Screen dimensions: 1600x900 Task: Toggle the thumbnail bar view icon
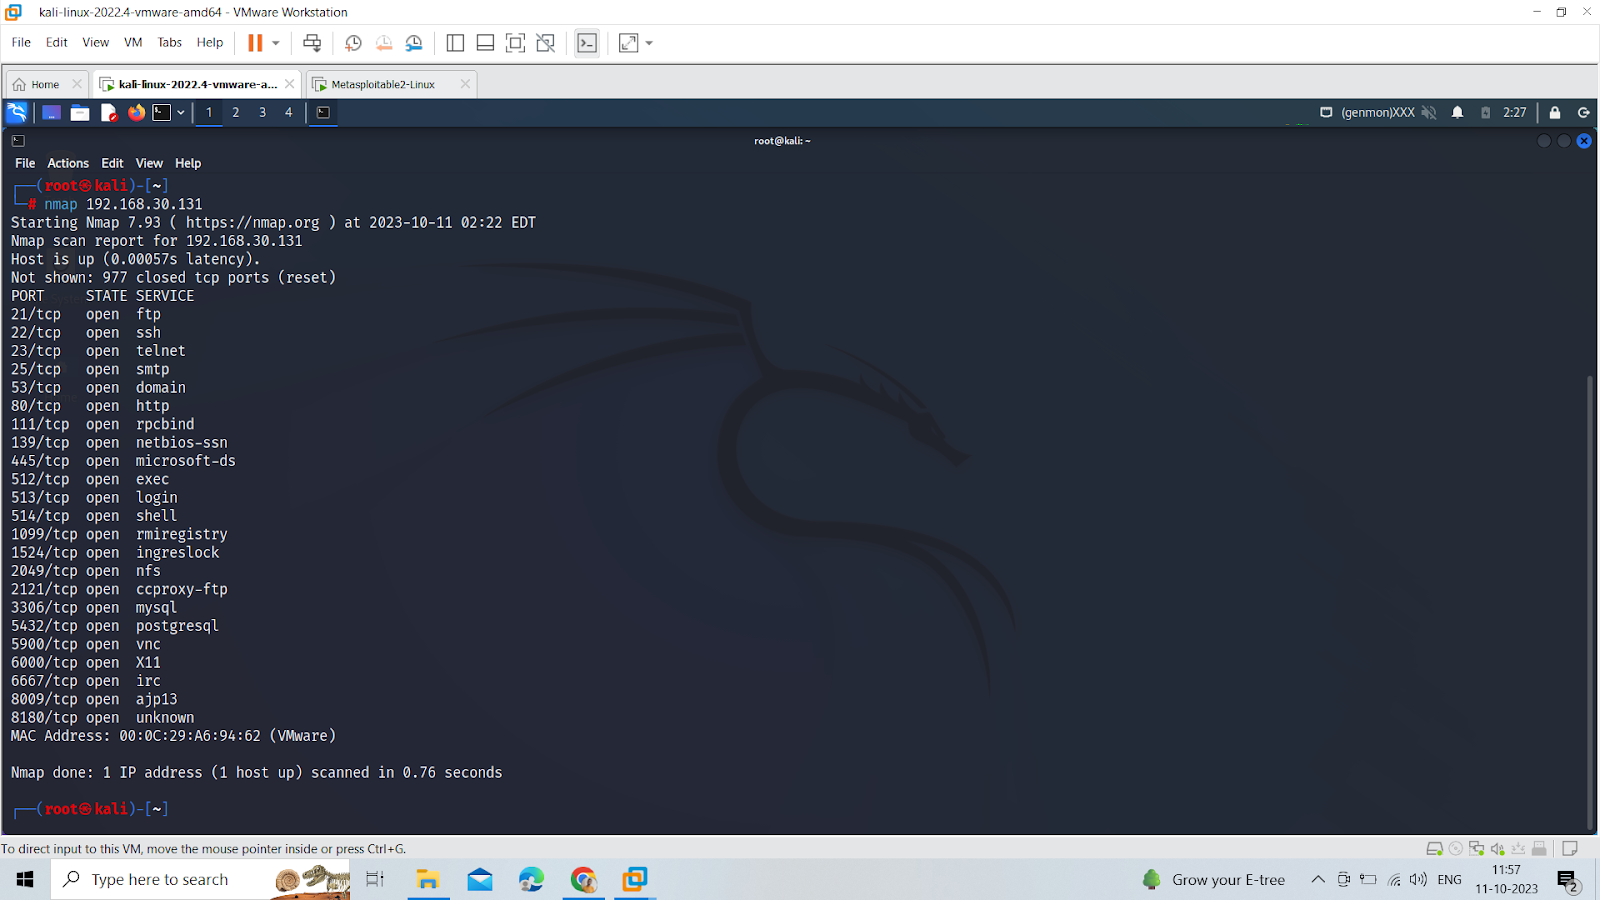[485, 43]
